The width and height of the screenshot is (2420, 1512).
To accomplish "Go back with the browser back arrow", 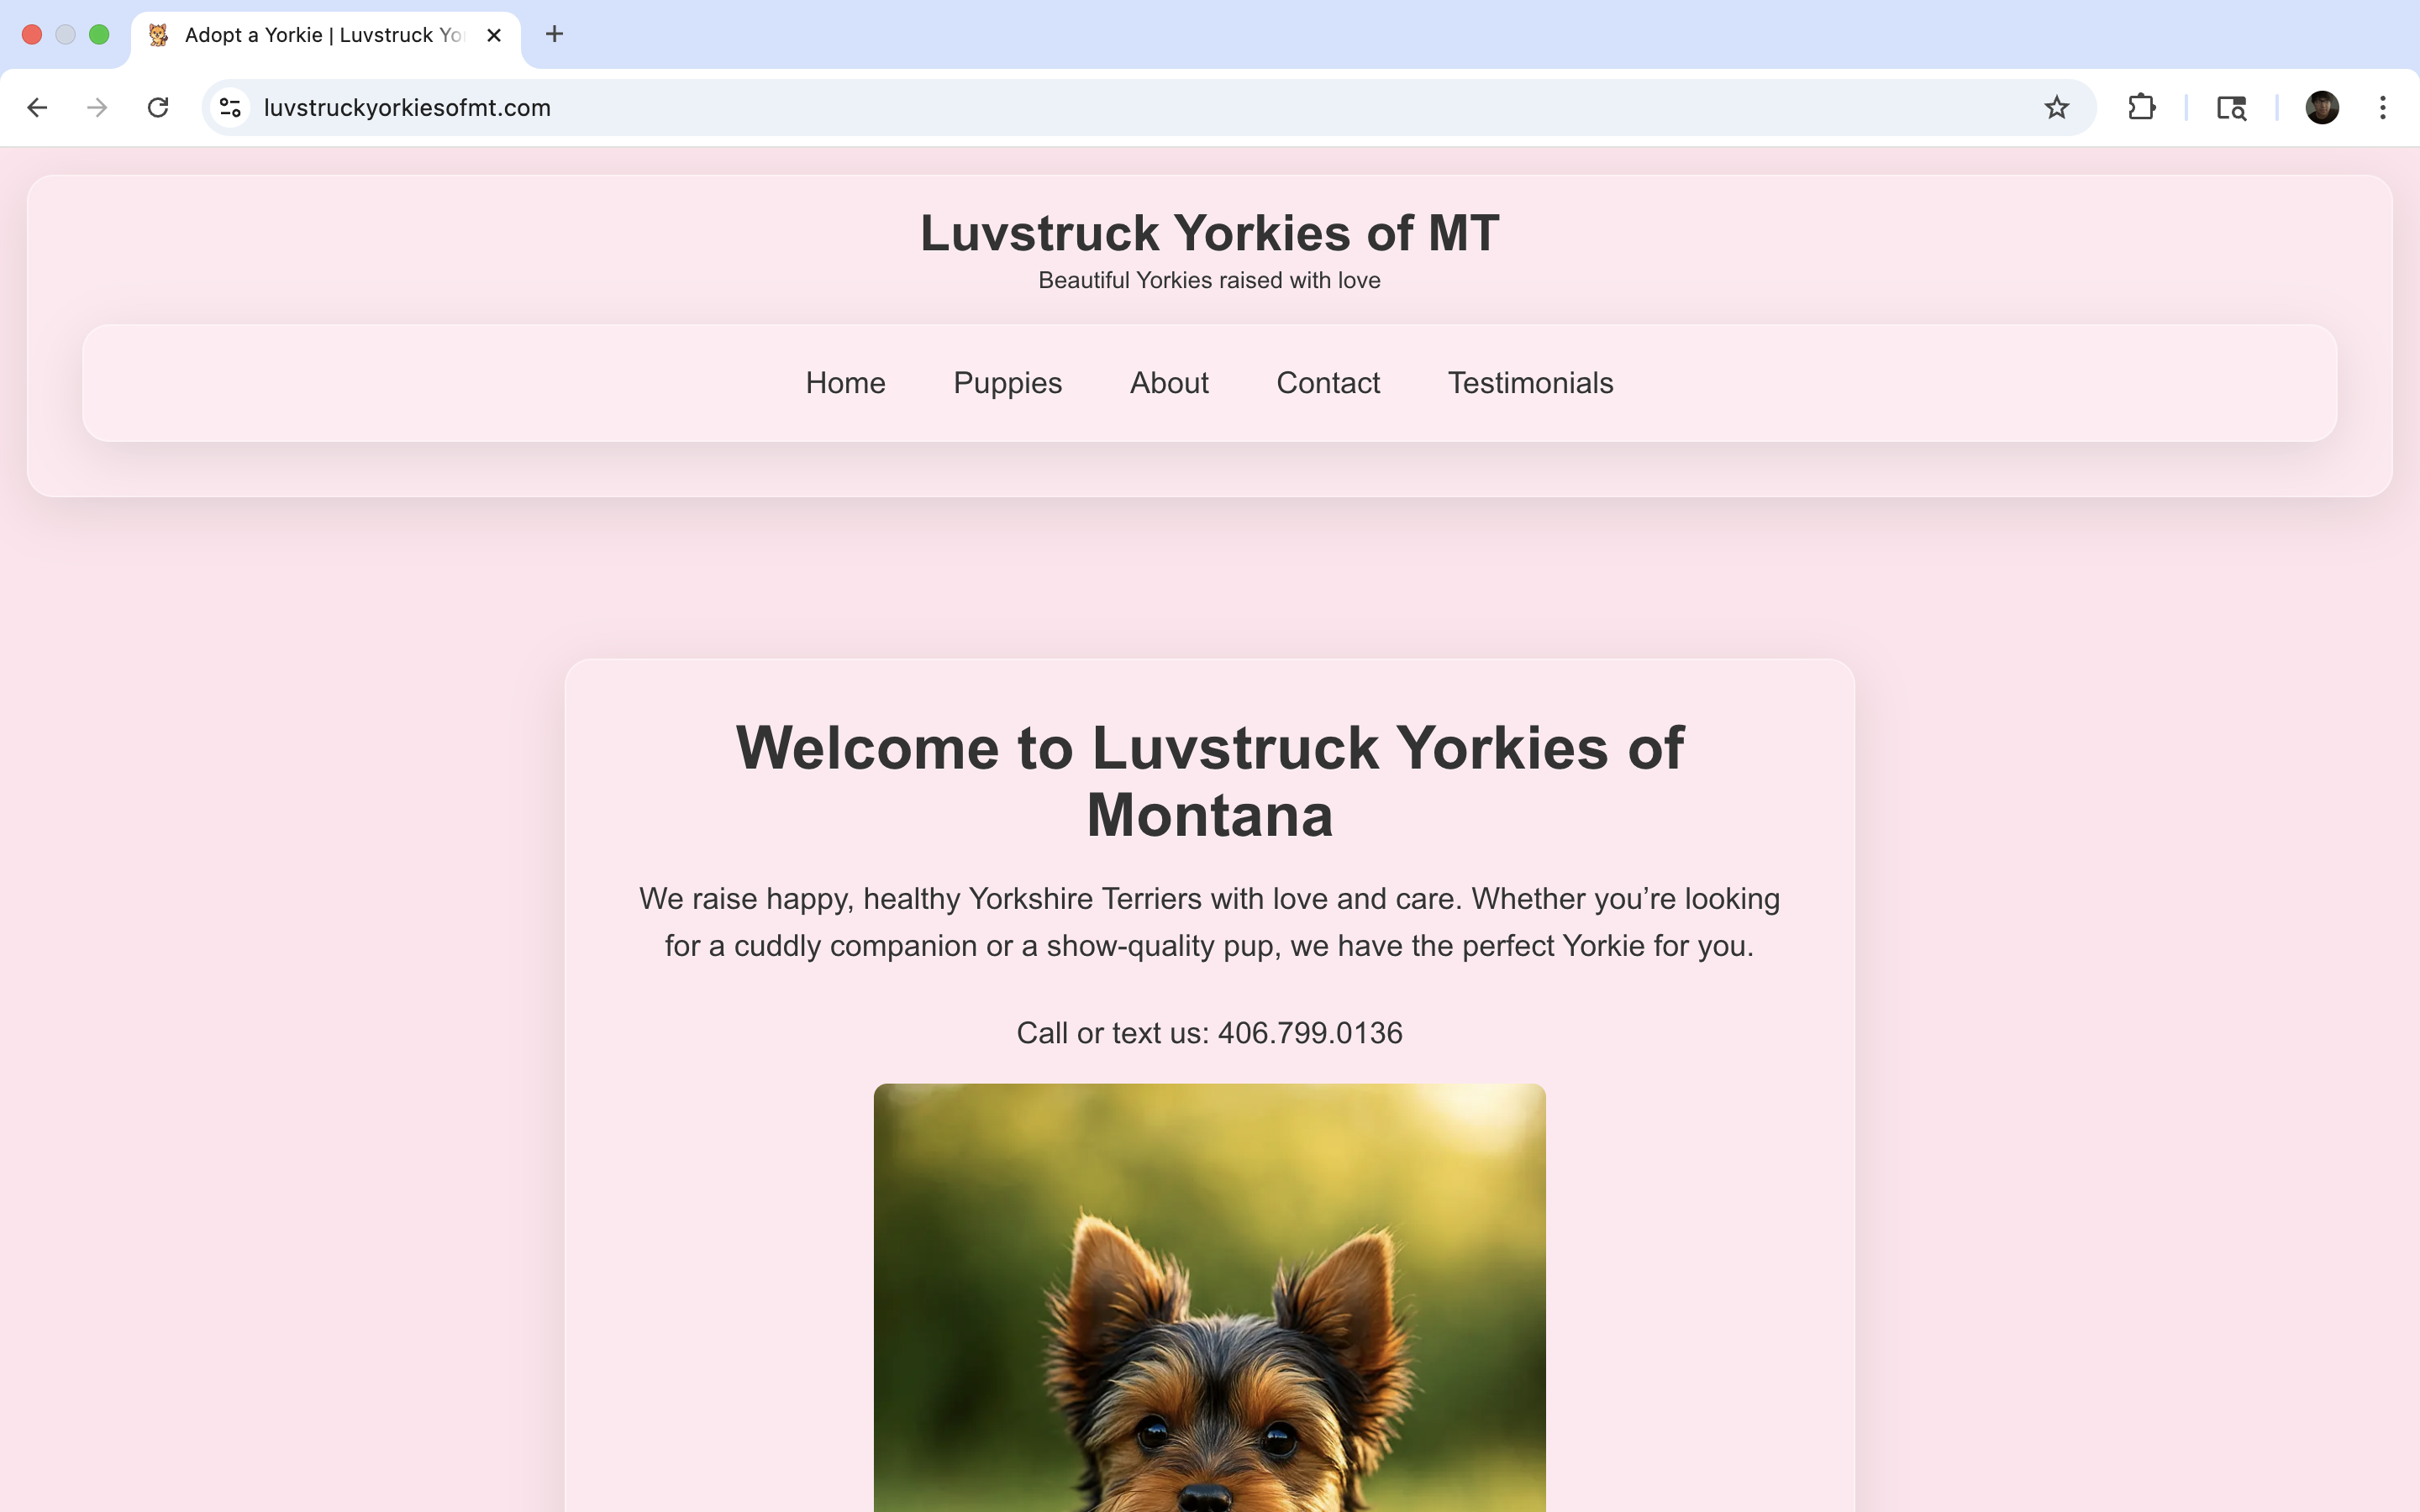I will click(x=37, y=107).
